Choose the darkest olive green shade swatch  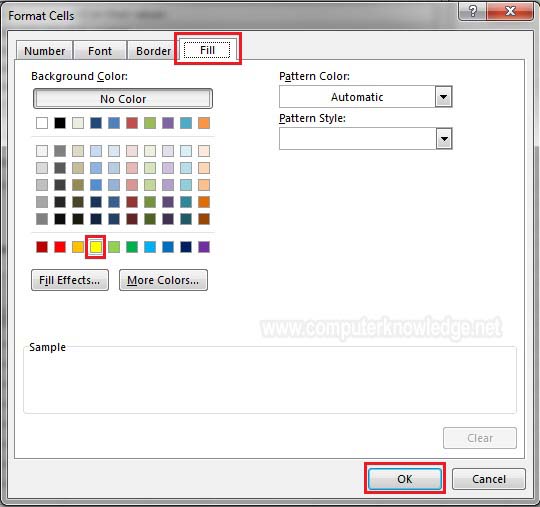tap(150, 219)
